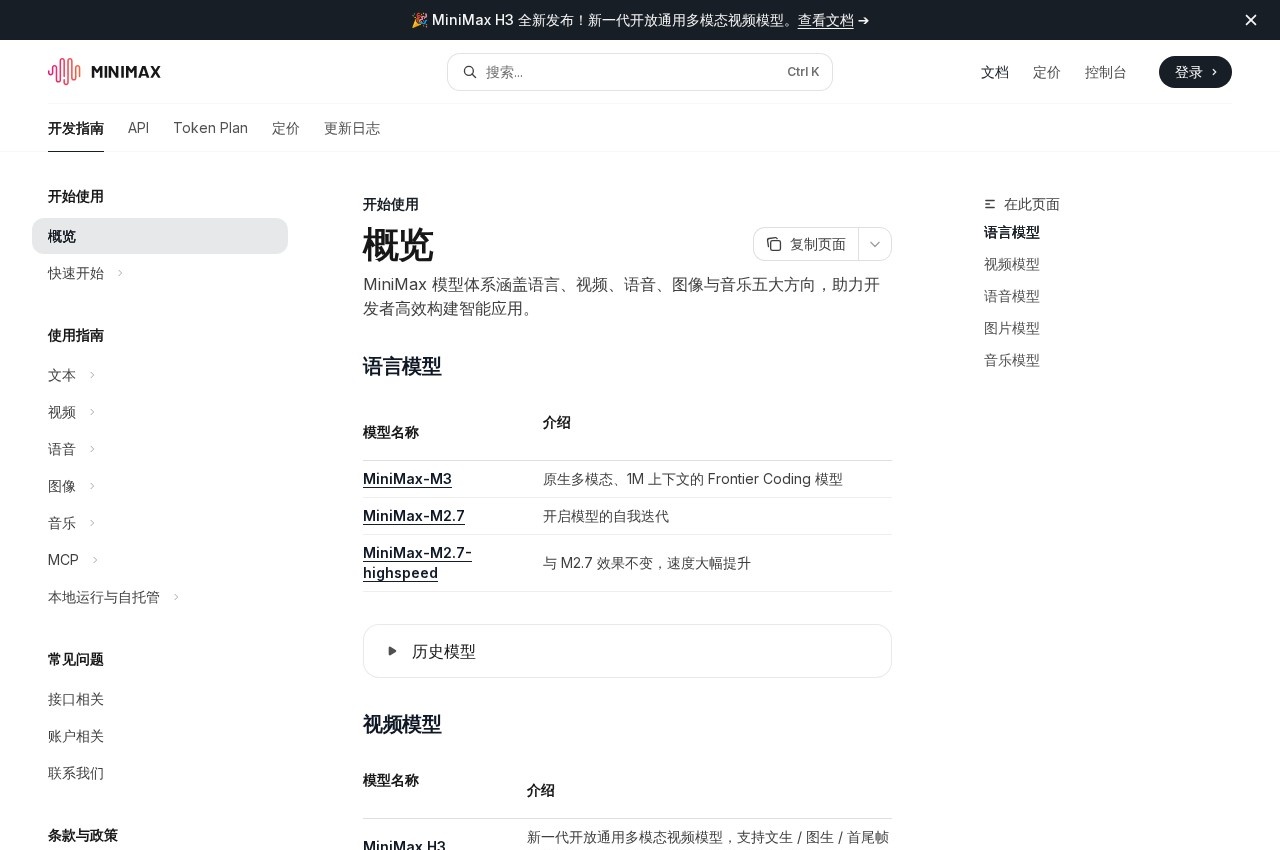
Task: Switch to the API tab
Action: tap(138, 128)
